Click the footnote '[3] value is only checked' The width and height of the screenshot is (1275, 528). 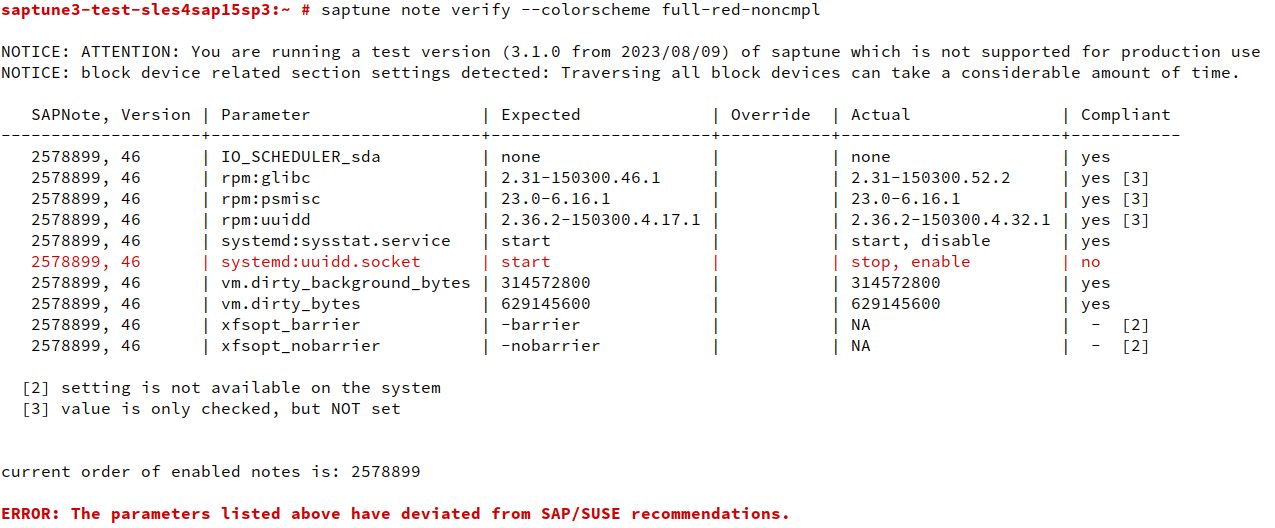[210, 408]
